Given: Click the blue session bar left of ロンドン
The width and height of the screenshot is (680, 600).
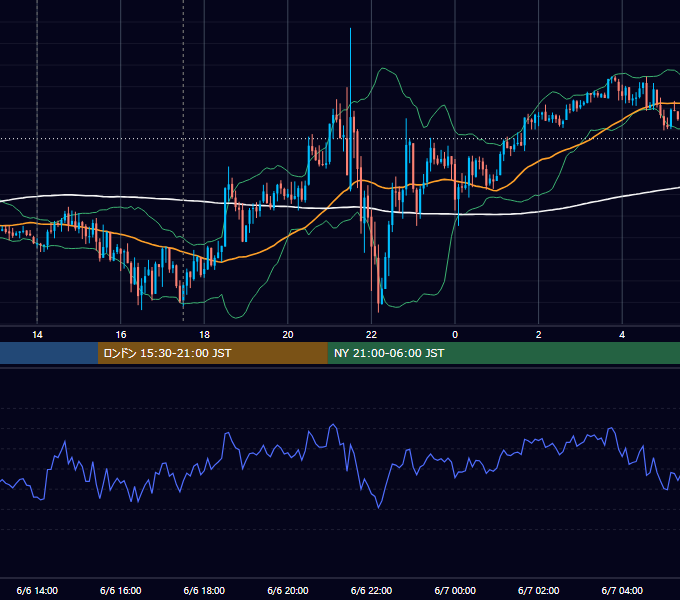Looking at the screenshot, I should [49, 353].
